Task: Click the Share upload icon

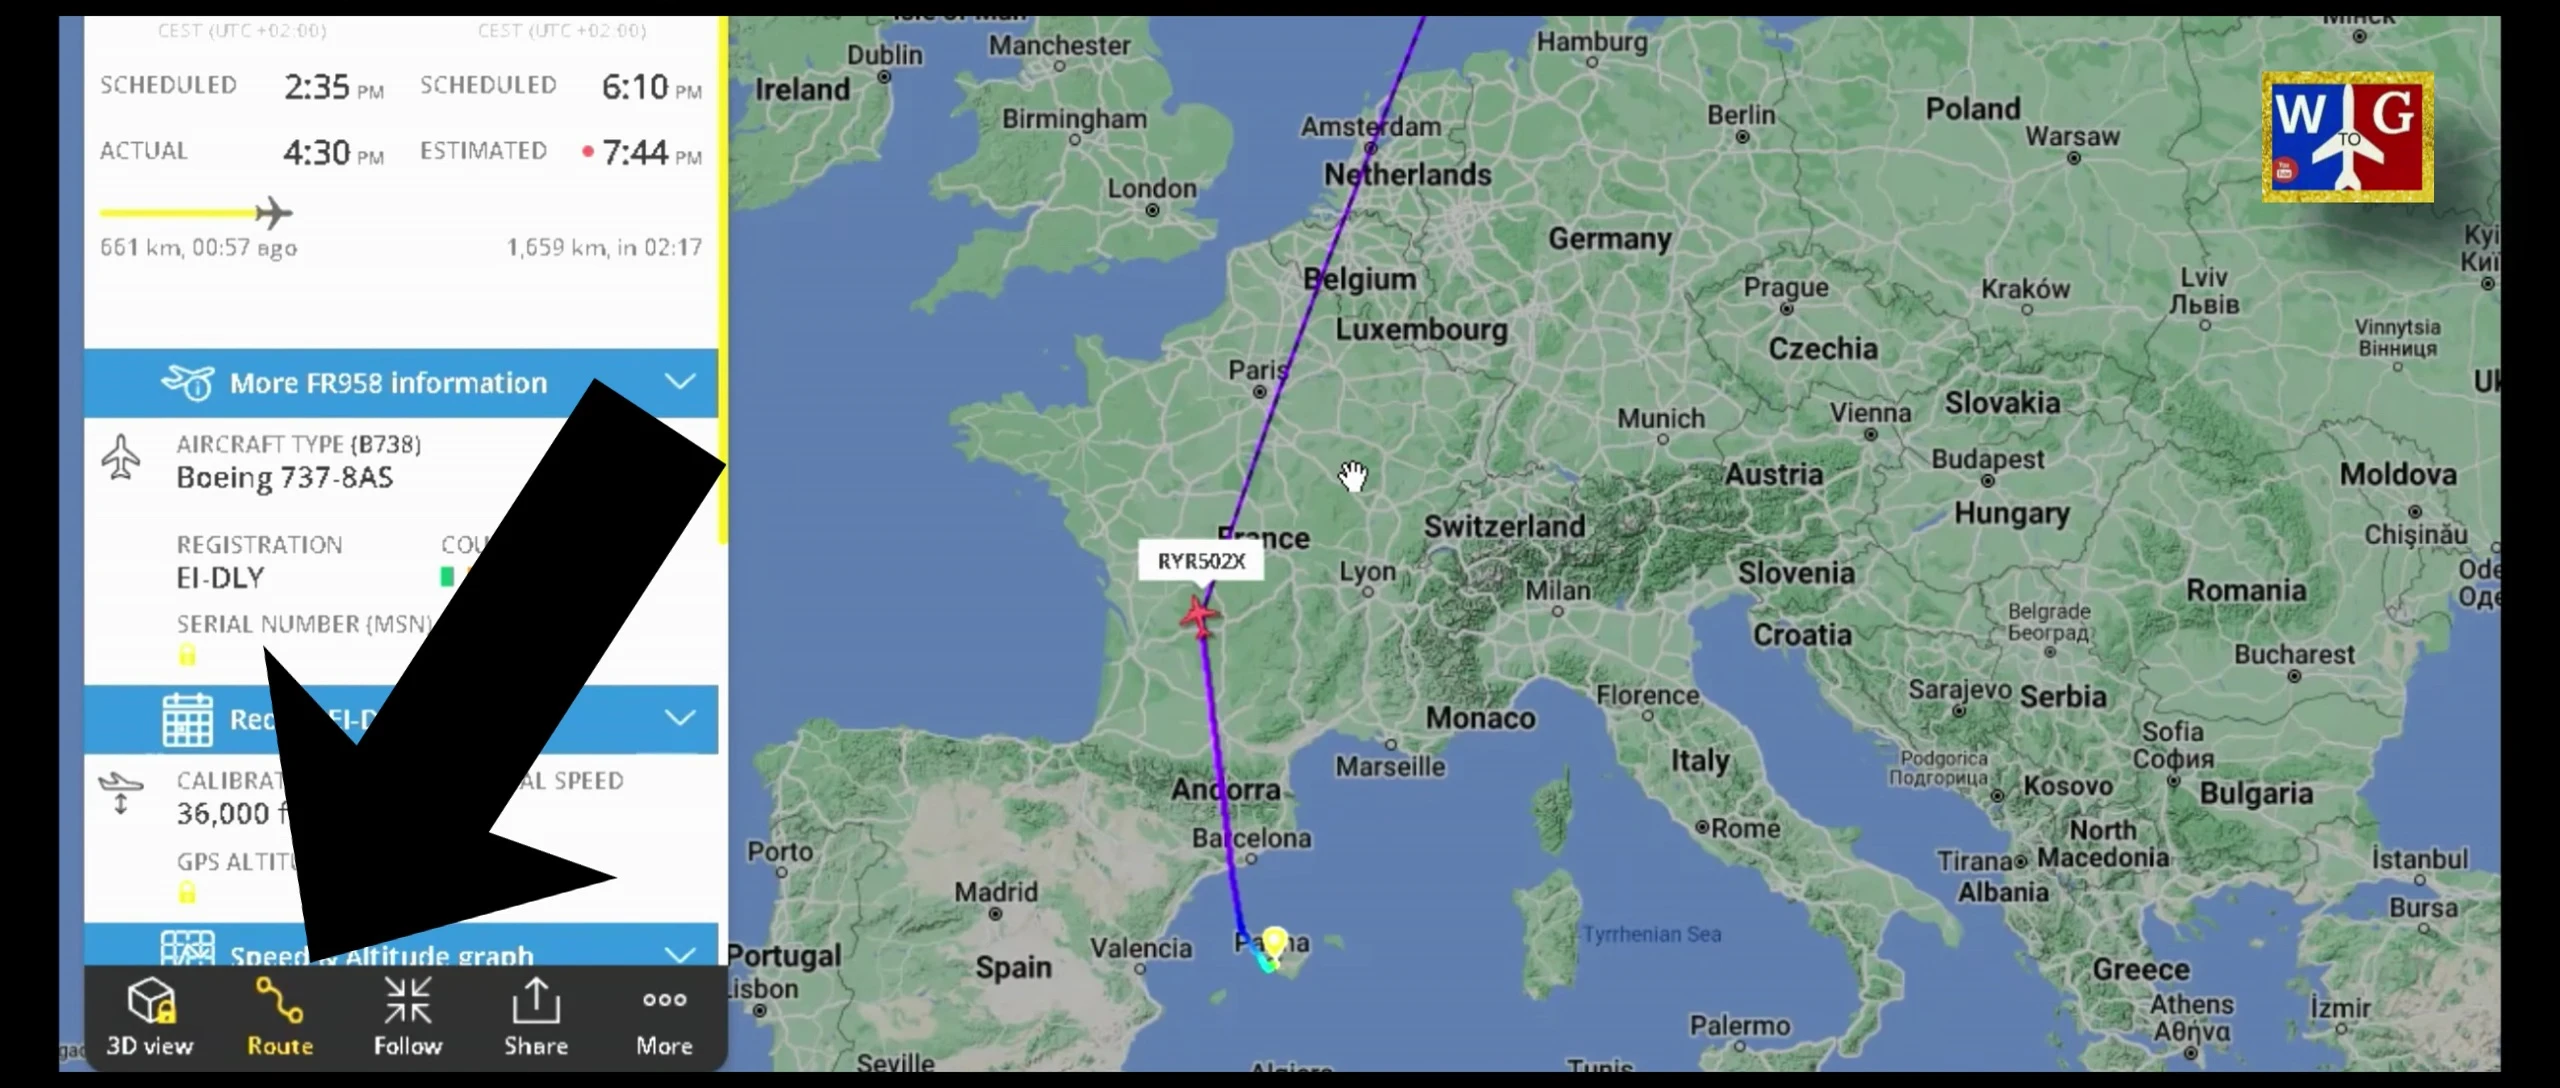Action: 536,1001
